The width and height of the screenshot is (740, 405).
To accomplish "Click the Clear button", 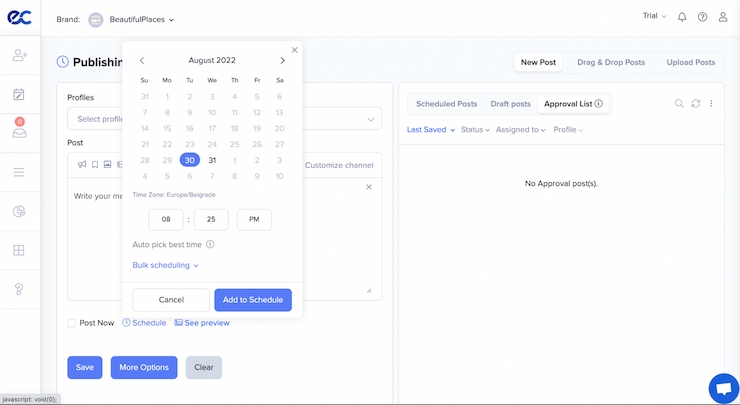I will click(x=204, y=367).
